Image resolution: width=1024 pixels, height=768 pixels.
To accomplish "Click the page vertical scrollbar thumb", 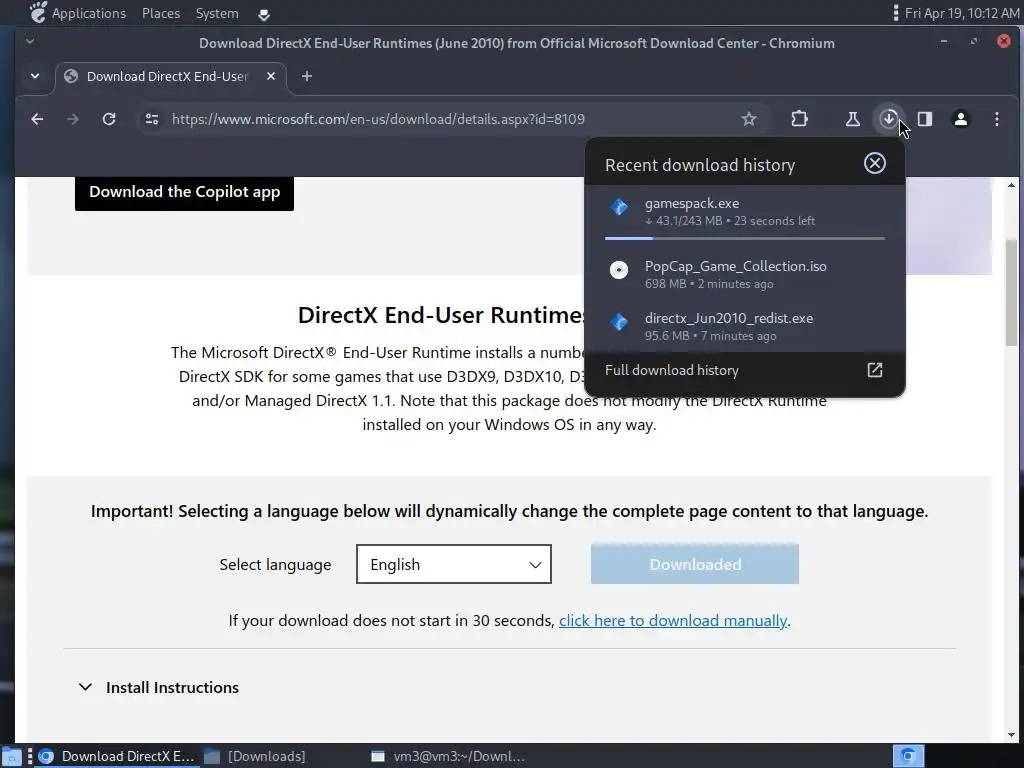I will coord(1012,293).
